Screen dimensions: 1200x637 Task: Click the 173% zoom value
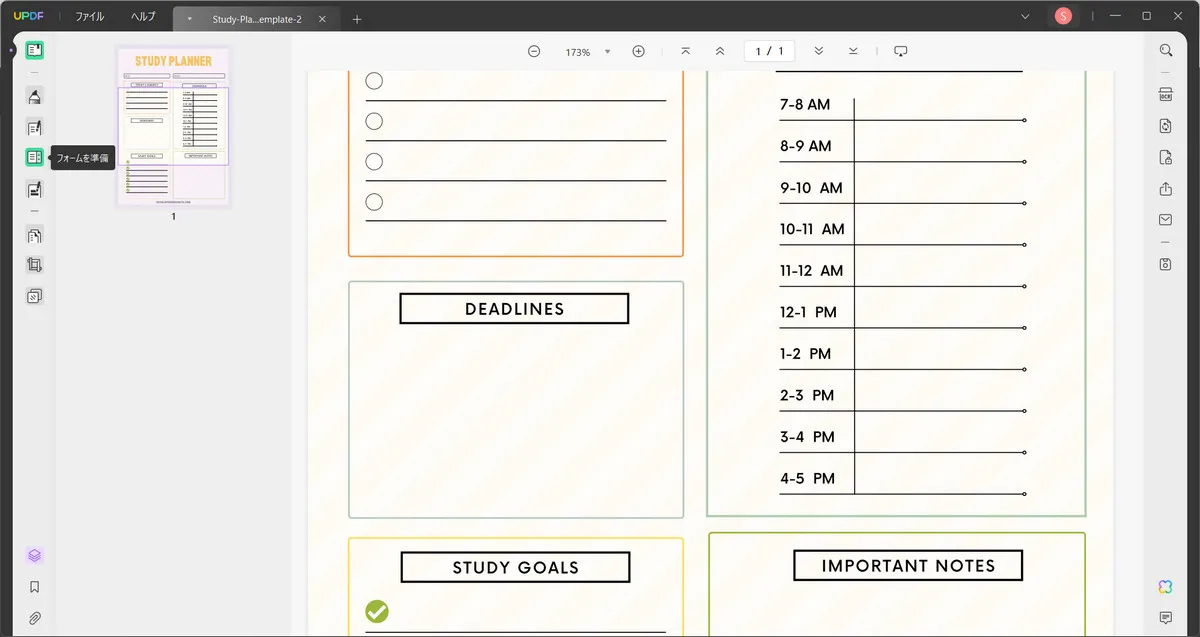[578, 52]
